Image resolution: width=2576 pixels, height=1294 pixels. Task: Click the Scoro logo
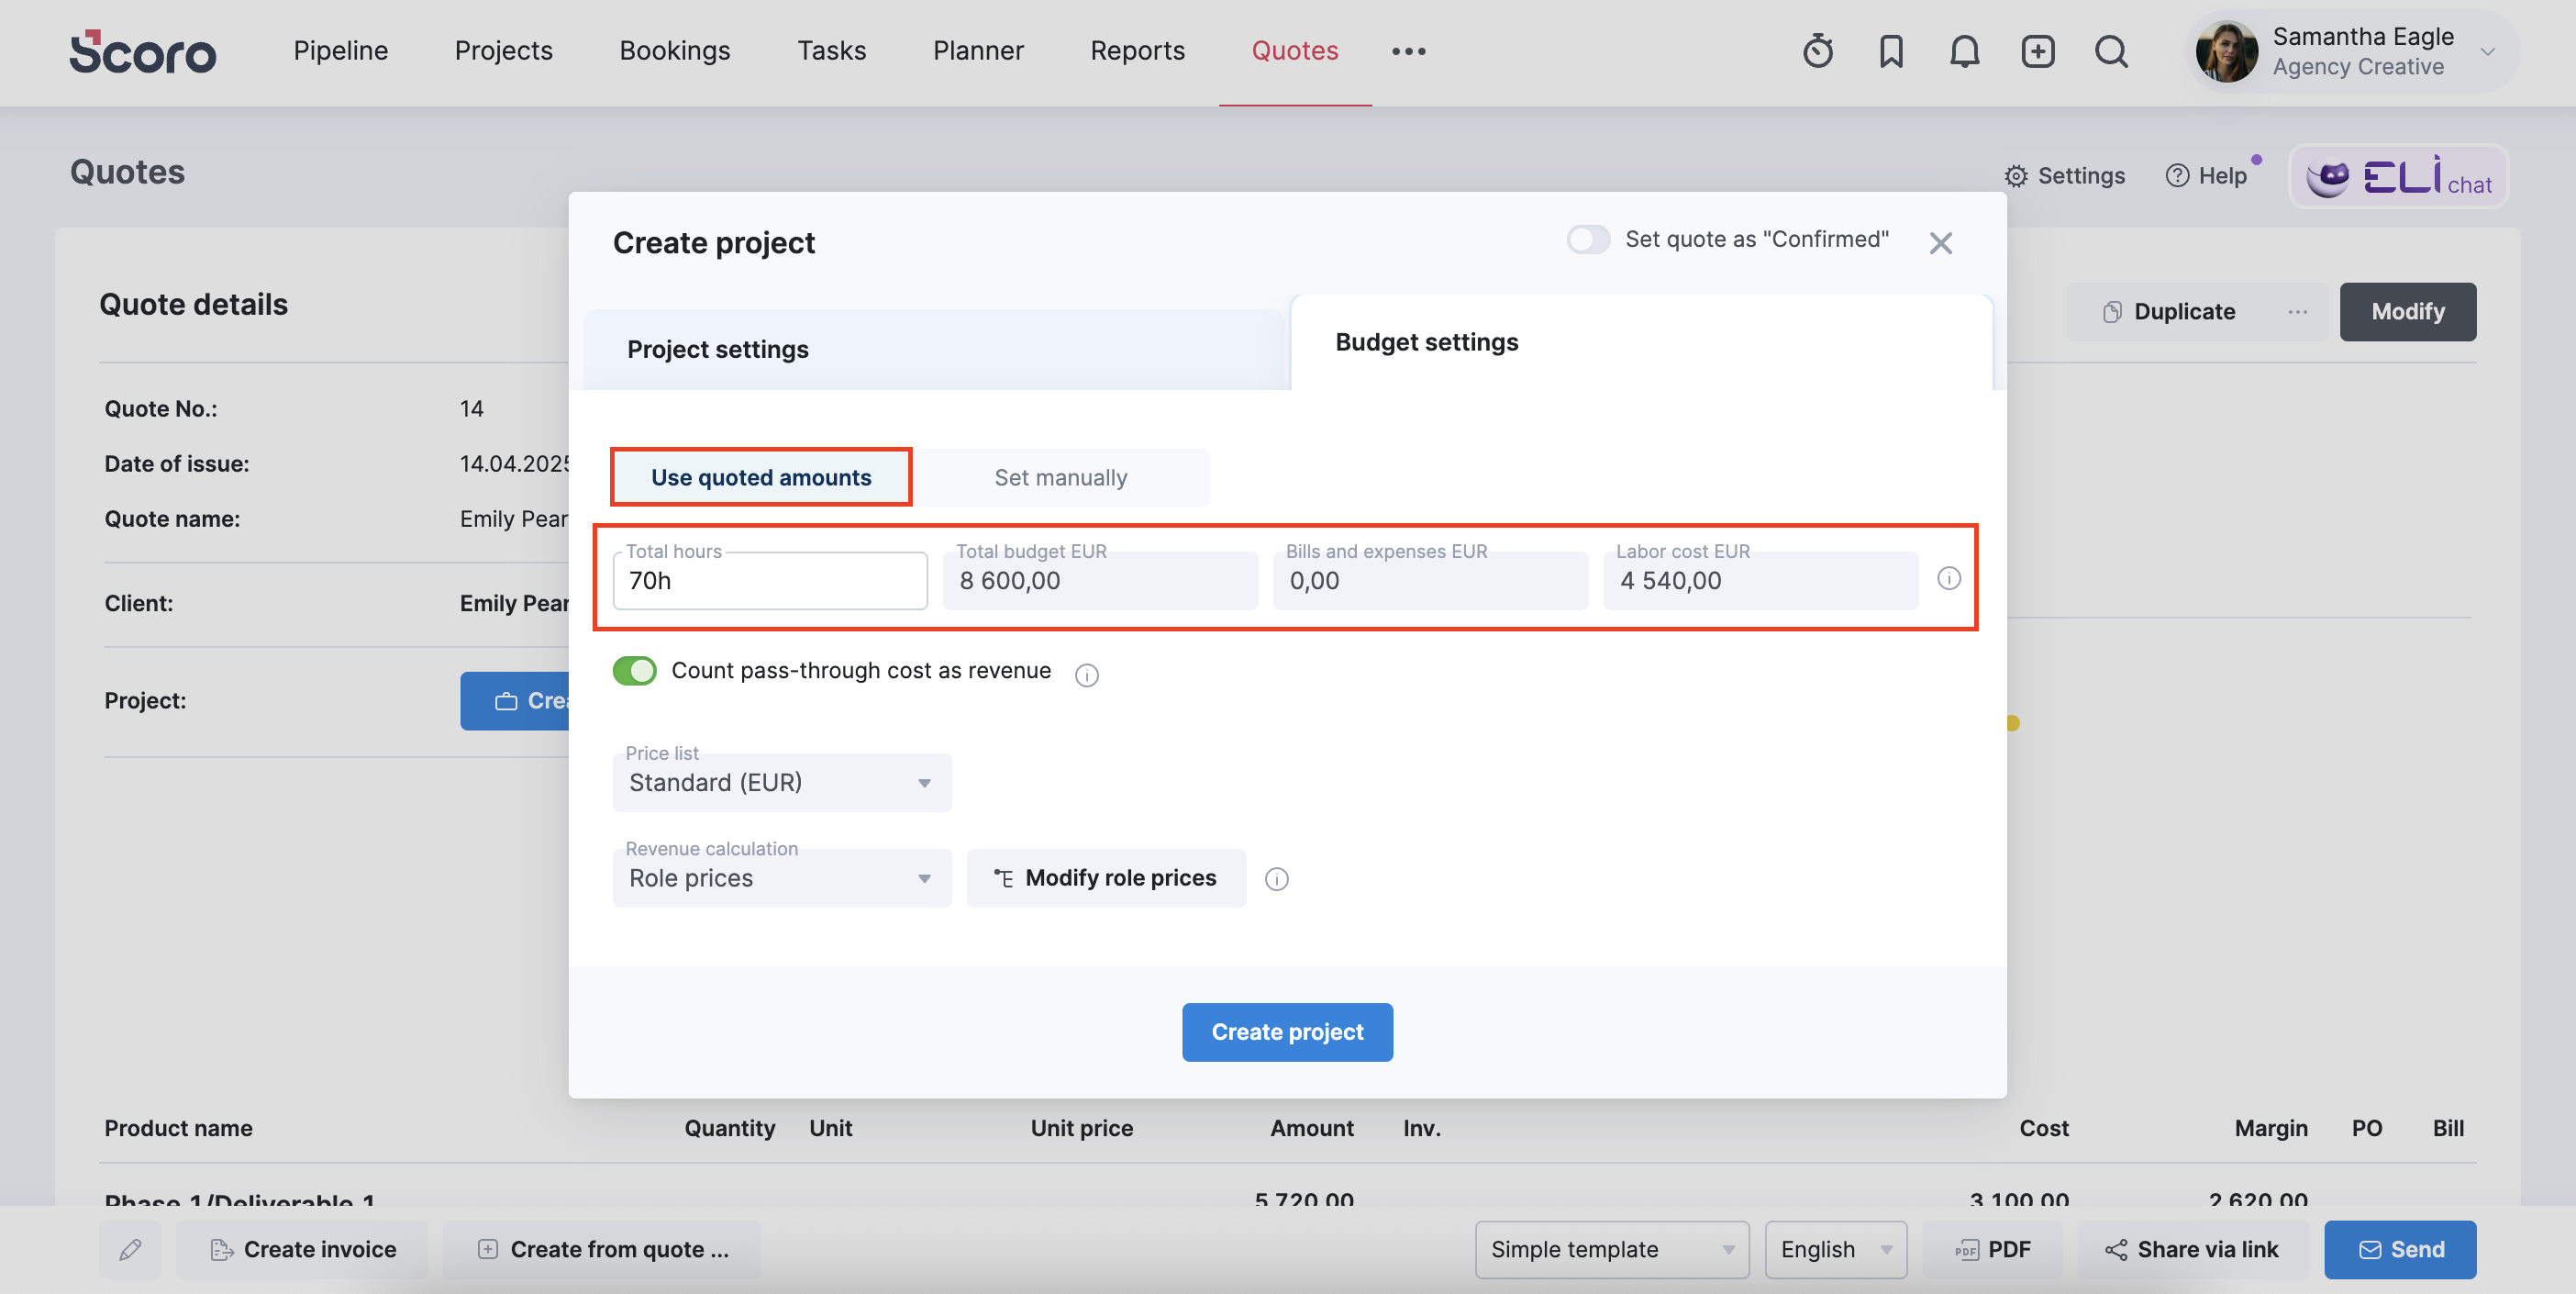(x=143, y=52)
